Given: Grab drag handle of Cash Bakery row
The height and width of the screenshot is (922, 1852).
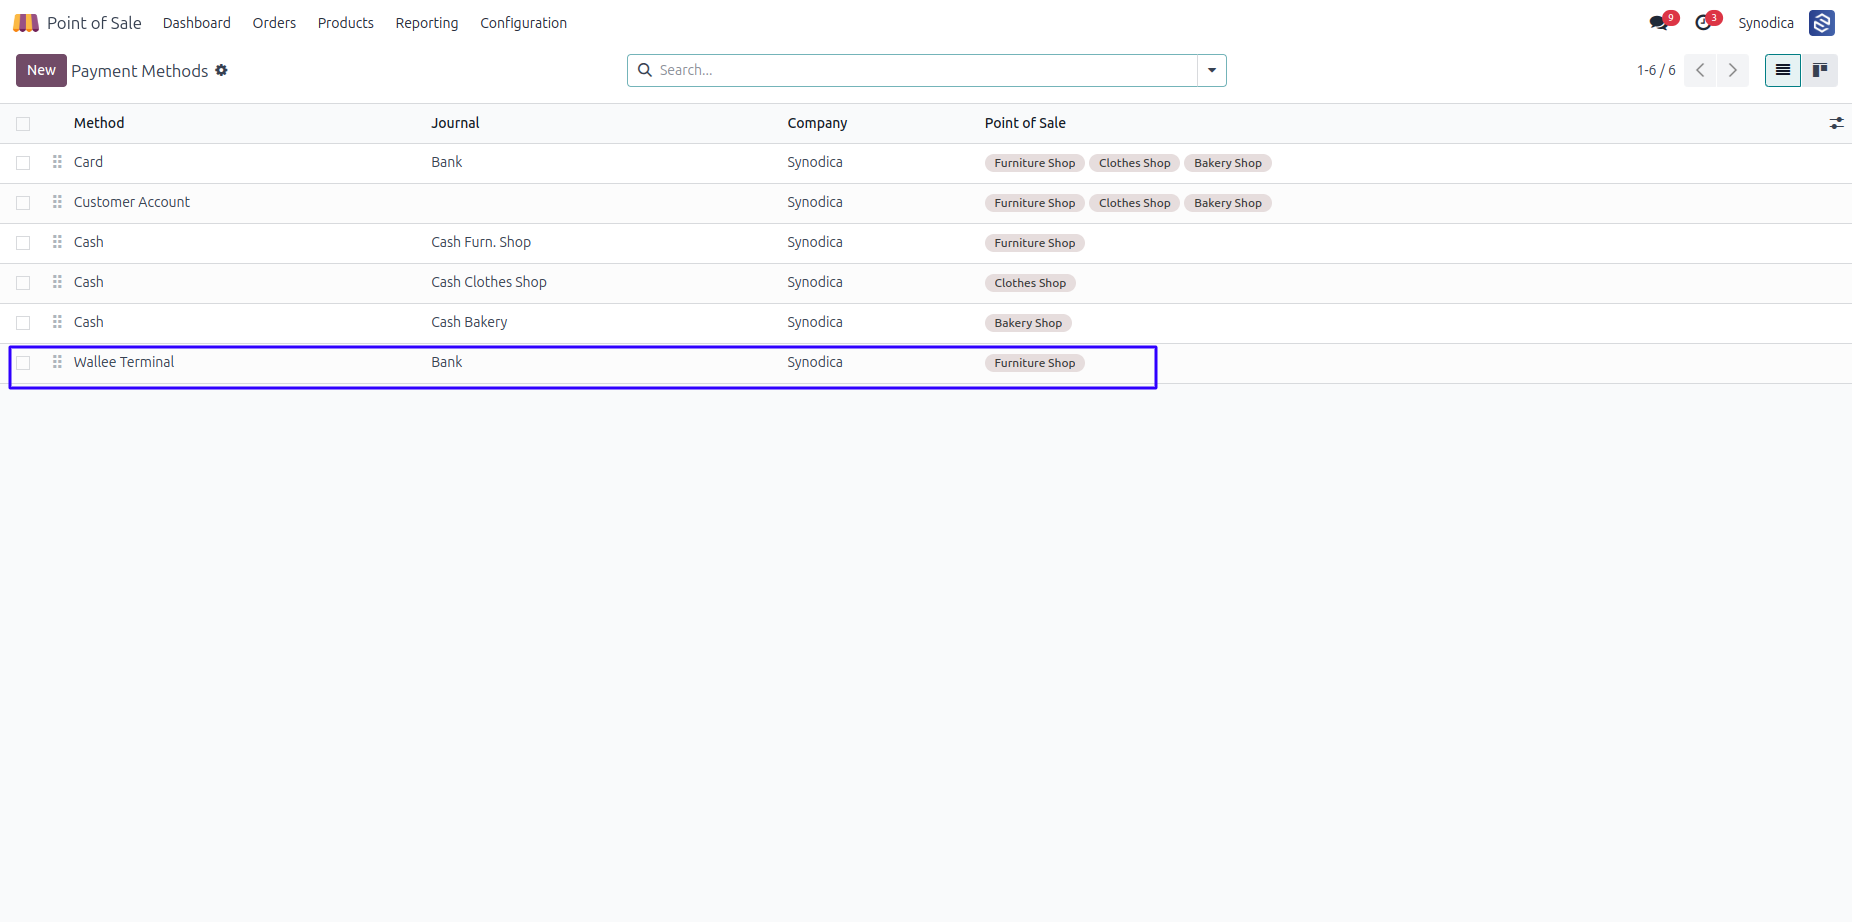Looking at the screenshot, I should pos(57,322).
